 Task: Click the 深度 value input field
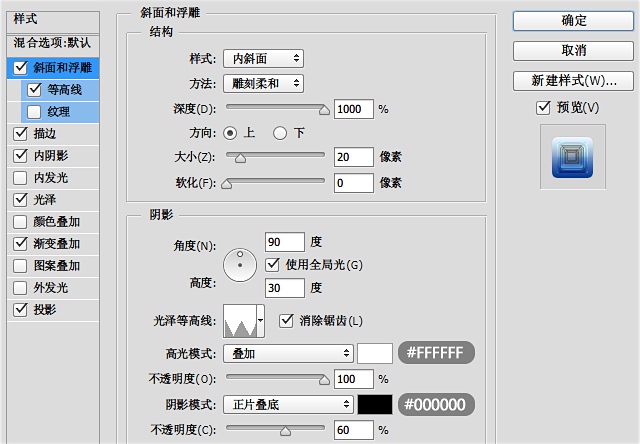(x=354, y=108)
